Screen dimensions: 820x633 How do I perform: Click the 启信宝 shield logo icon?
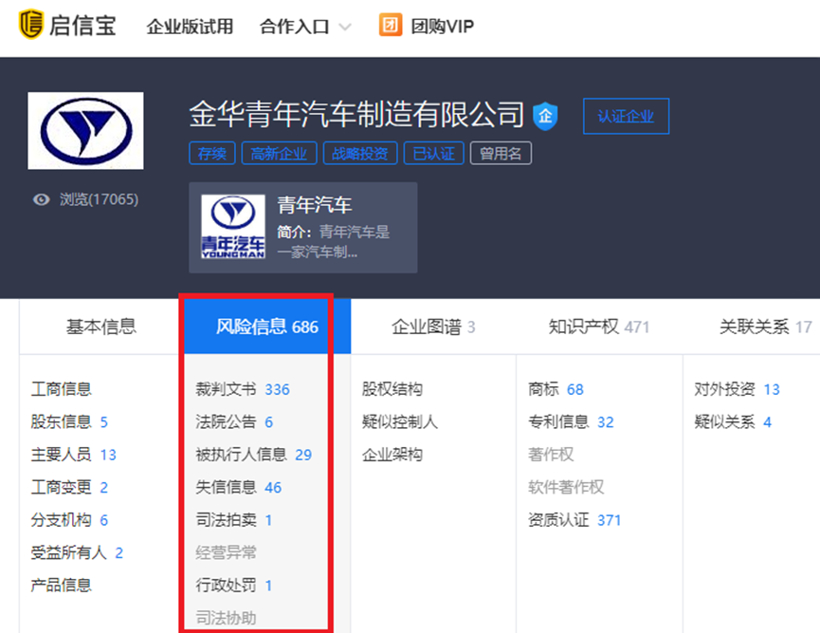coord(30,25)
